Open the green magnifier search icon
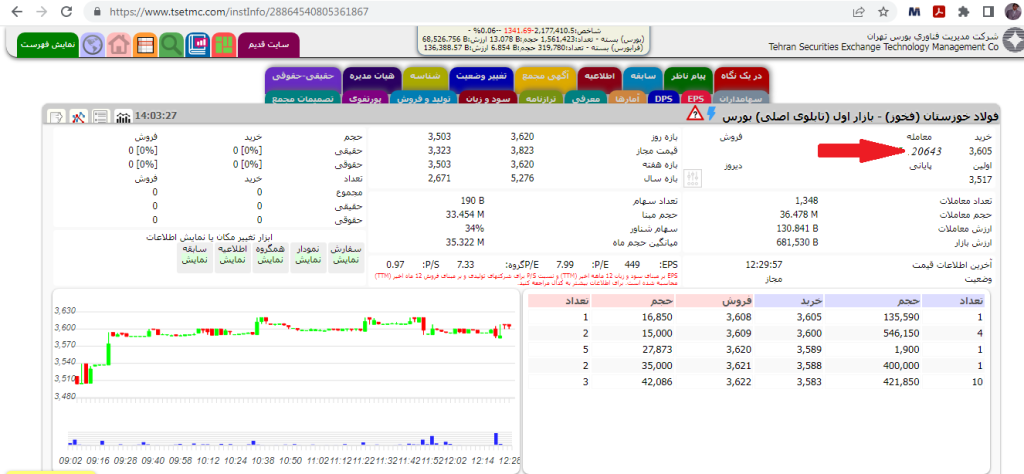The width and height of the screenshot is (1024, 474). pyautogui.click(x=171, y=44)
